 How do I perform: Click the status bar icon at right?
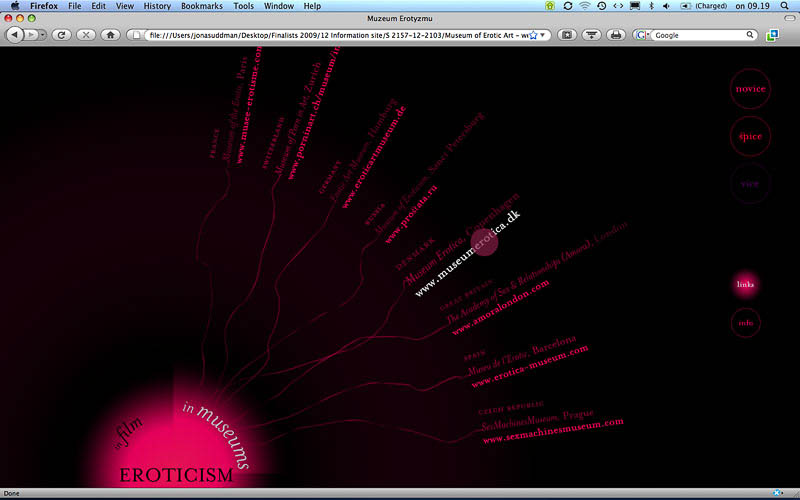click(777, 493)
